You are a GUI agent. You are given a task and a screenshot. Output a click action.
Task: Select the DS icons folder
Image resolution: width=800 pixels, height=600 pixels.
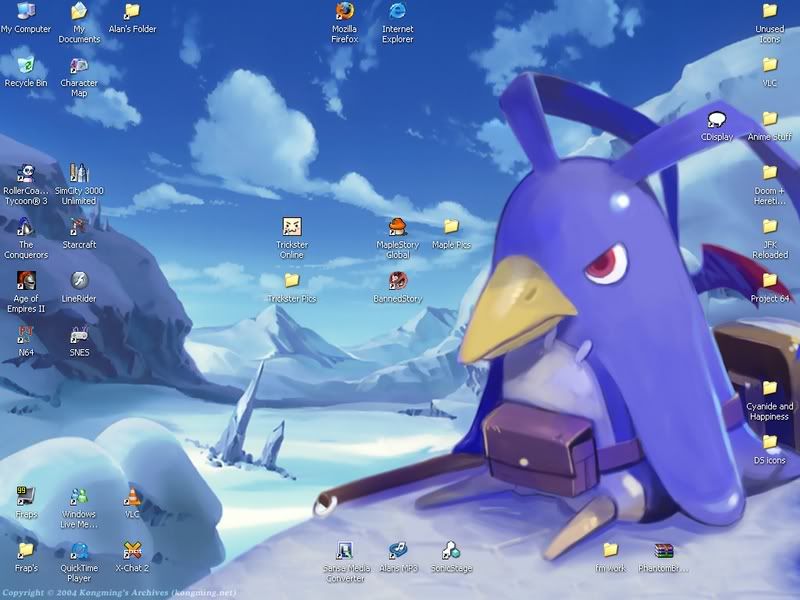[x=769, y=449]
